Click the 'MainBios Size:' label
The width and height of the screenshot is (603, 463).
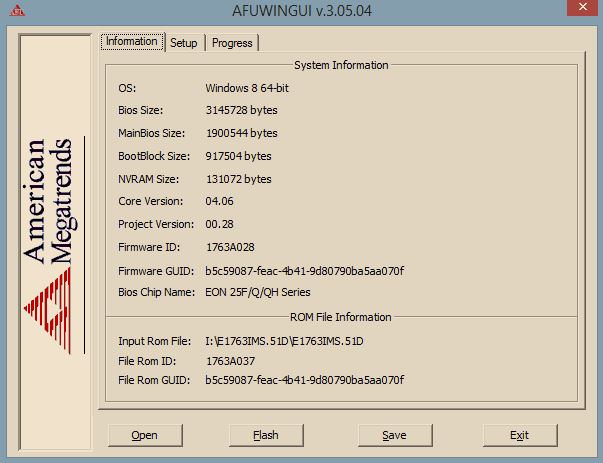[x=152, y=133]
